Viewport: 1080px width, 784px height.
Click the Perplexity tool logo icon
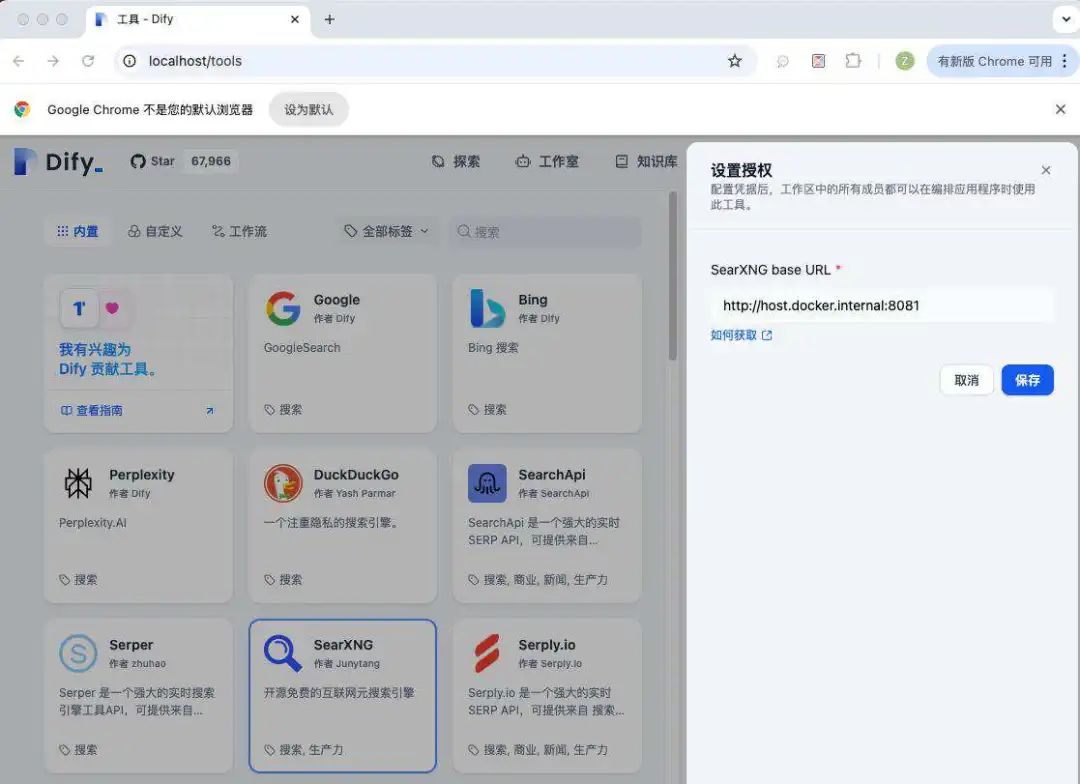coord(78,483)
